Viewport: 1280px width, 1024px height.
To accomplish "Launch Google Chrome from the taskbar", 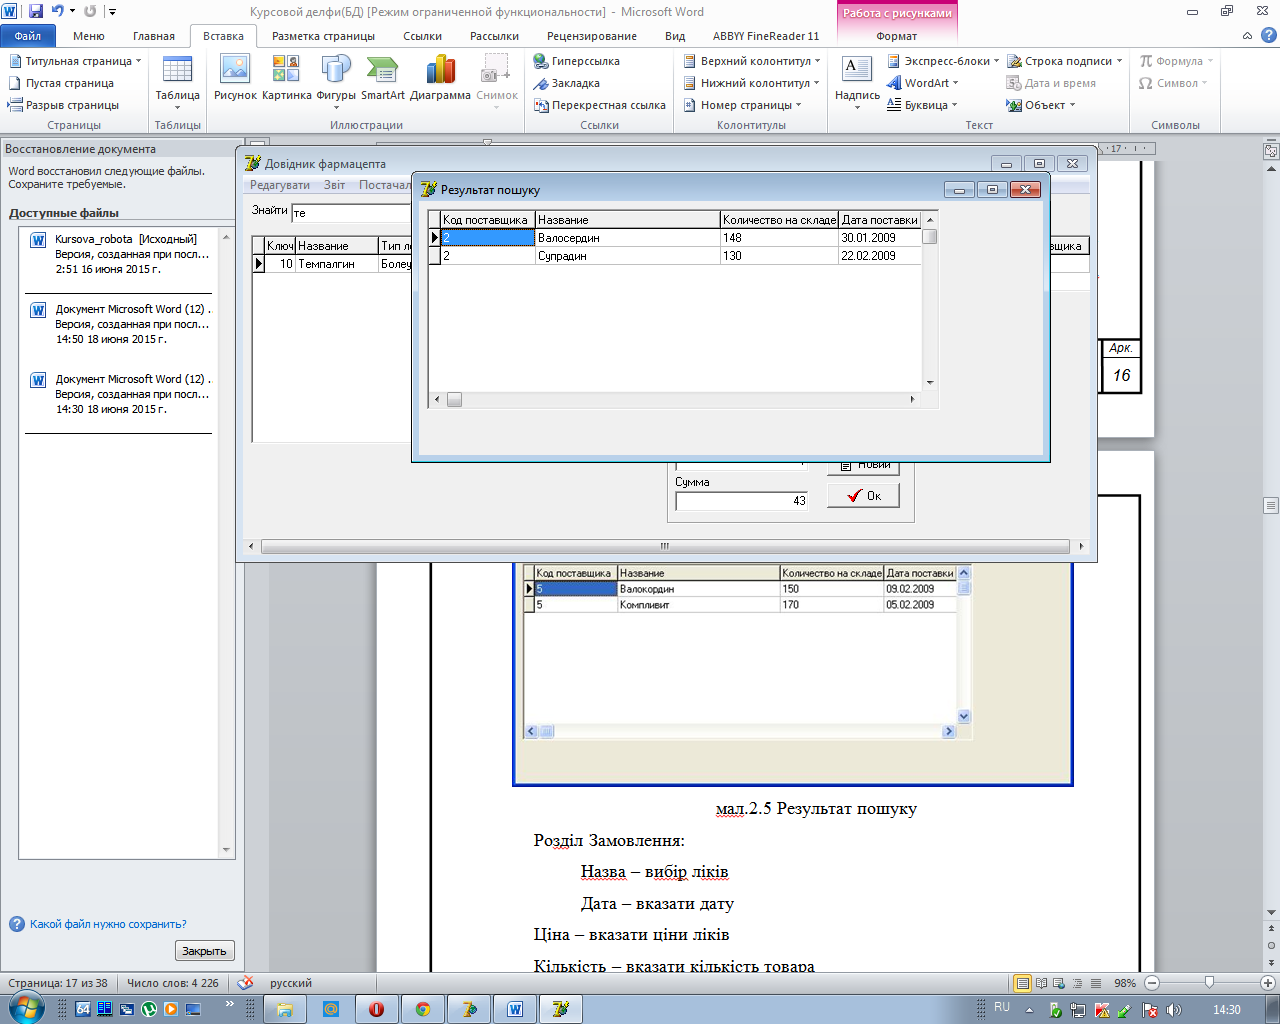I will pos(423,1009).
